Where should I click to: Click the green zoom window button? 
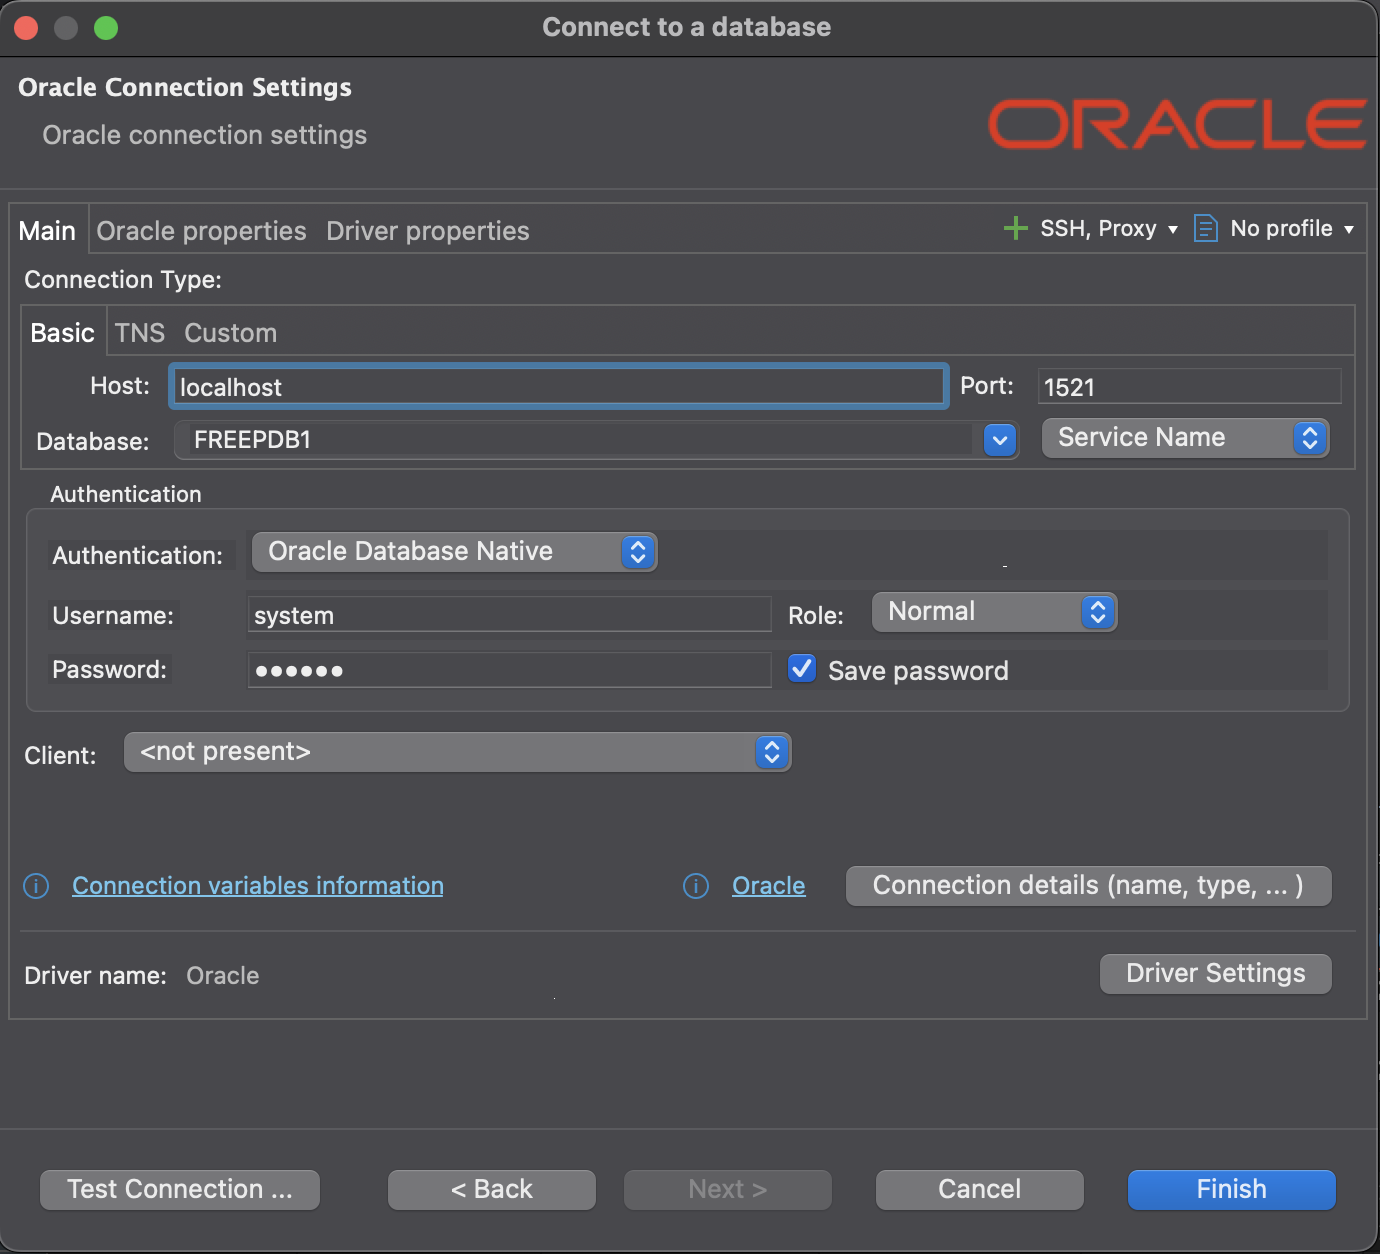[106, 28]
